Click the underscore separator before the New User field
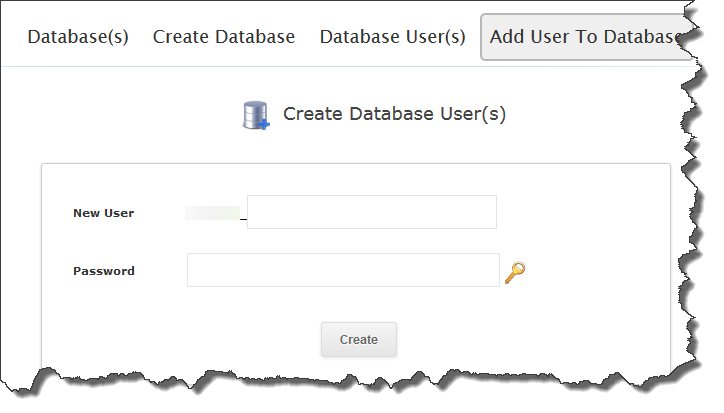 coord(243,214)
